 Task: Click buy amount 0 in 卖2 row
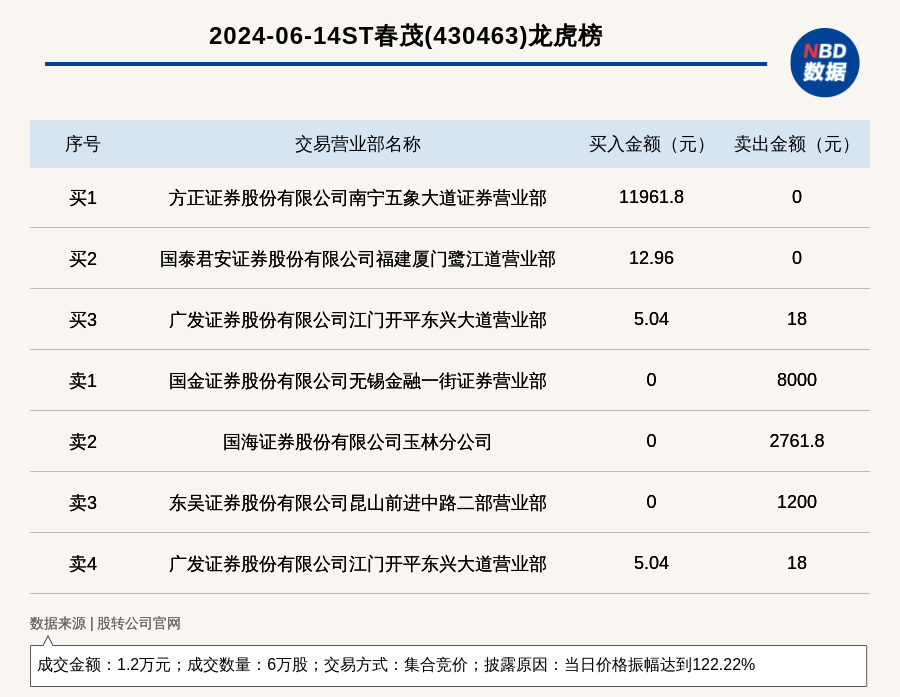[651, 440]
